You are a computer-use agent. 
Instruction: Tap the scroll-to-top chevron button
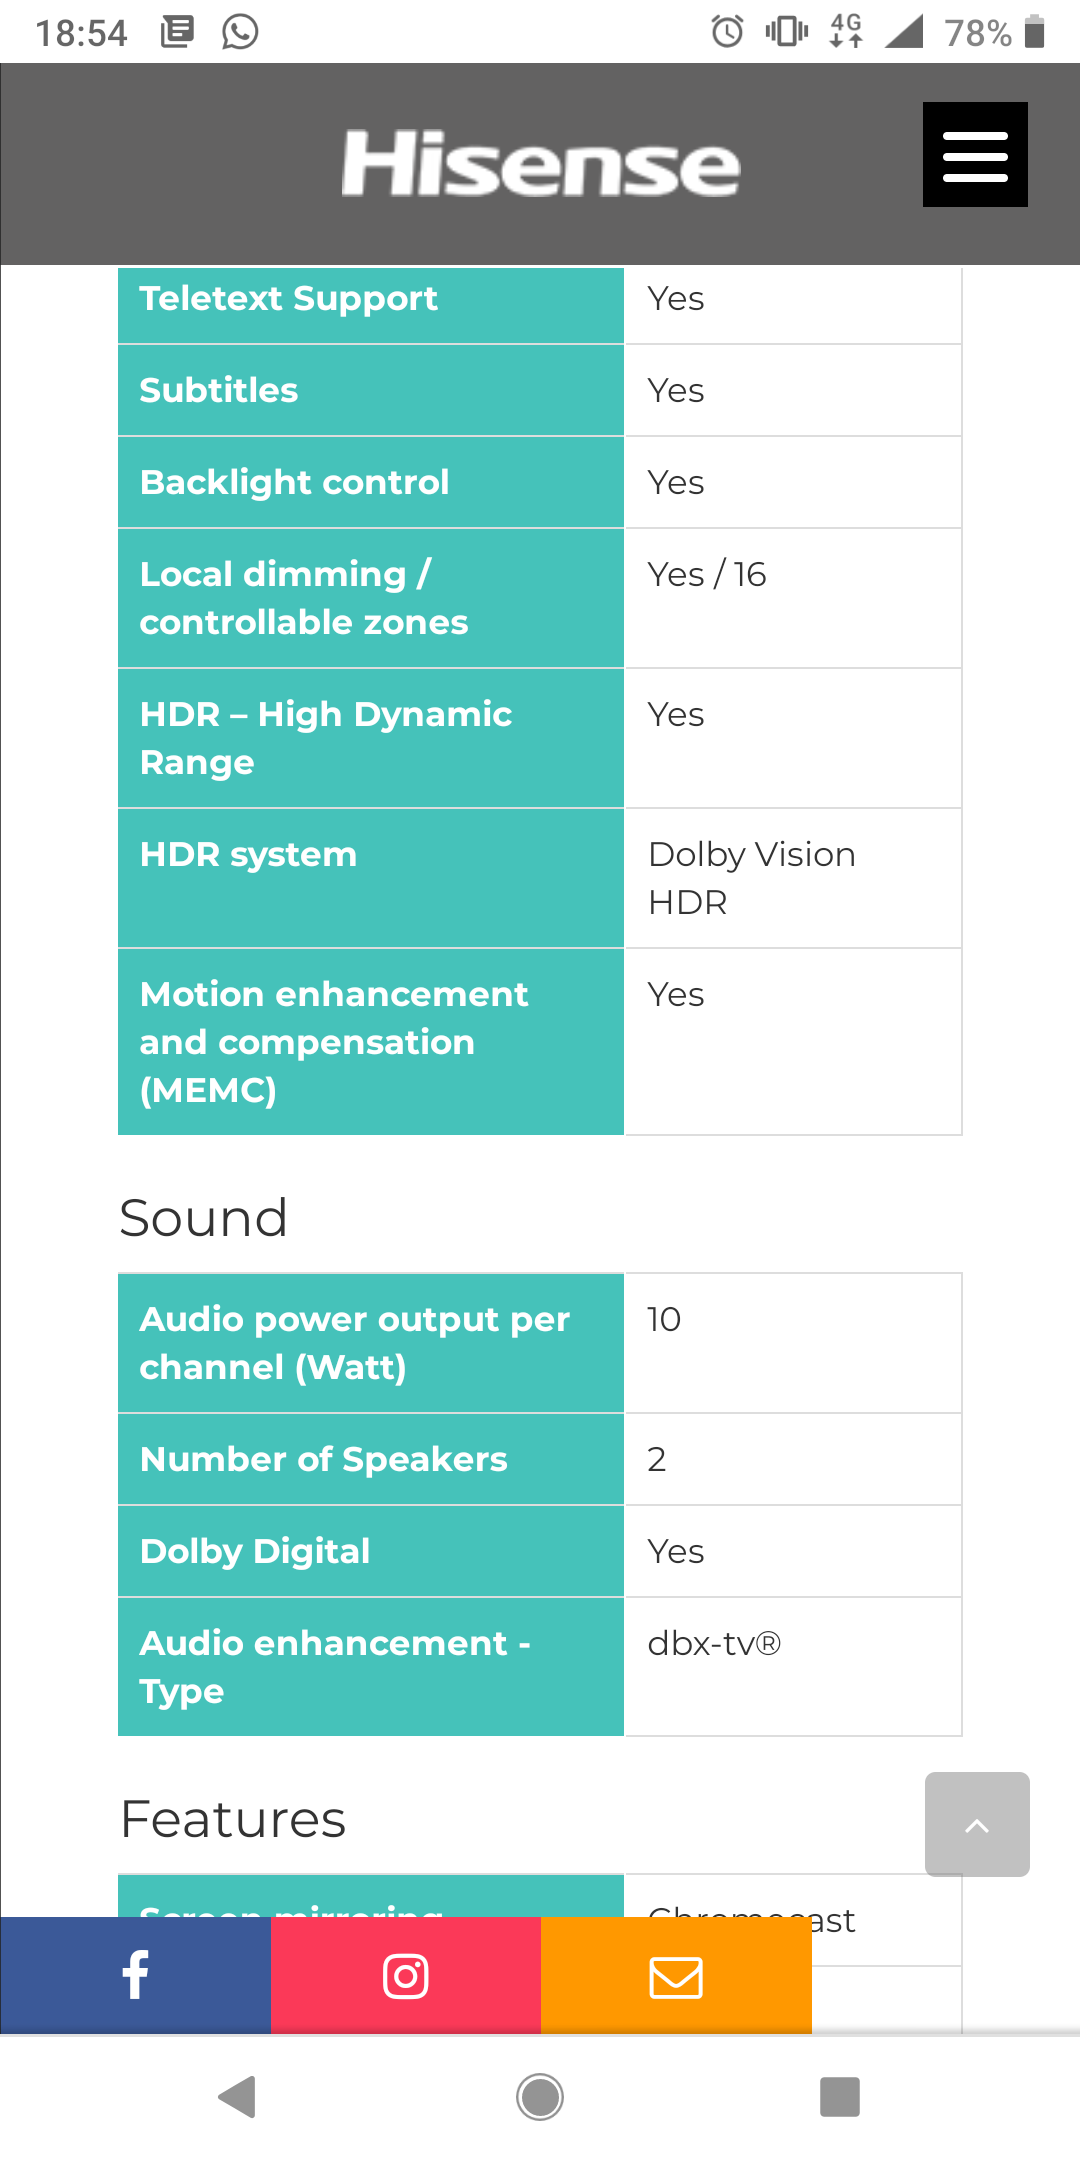pyautogui.click(x=977, y=1824)
